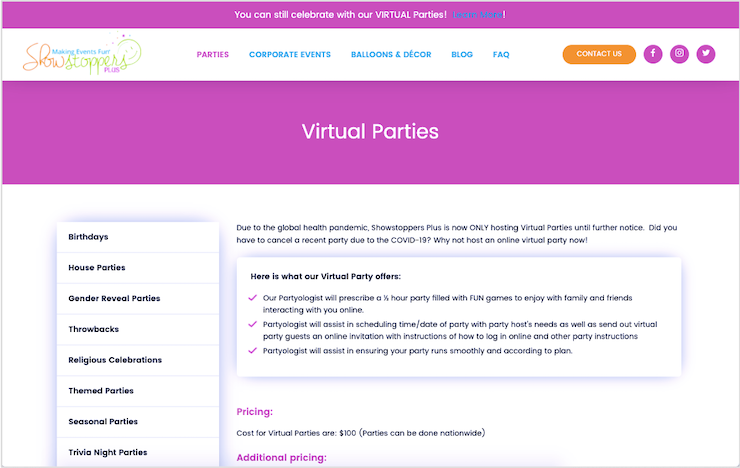The height and width of the screenshot is (468, 740).
Task: Click 'Here is what our Virtual Party offers:' text
Action: [x=326, y=276]
